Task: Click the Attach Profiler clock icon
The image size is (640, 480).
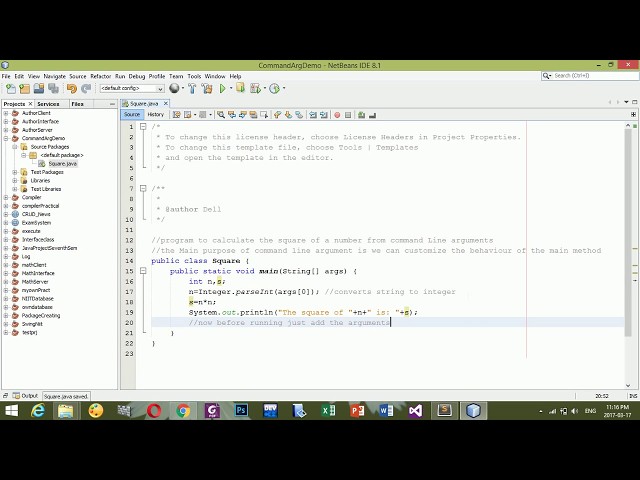Action: pyautogui.click(x=275, y=88)
